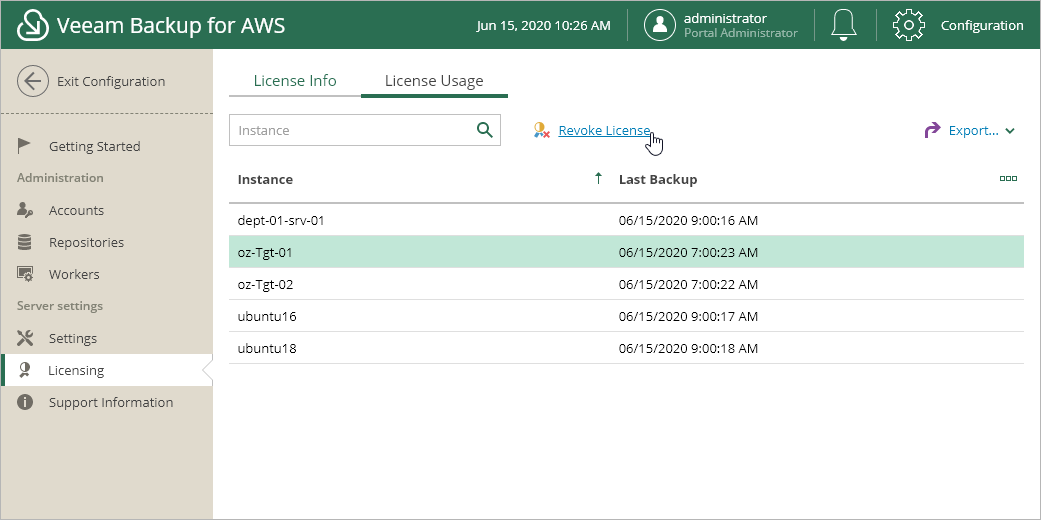Screen dimensions: 1041x520
Task: Open the Configuration gear icon
Action: [x=908, y=25]
